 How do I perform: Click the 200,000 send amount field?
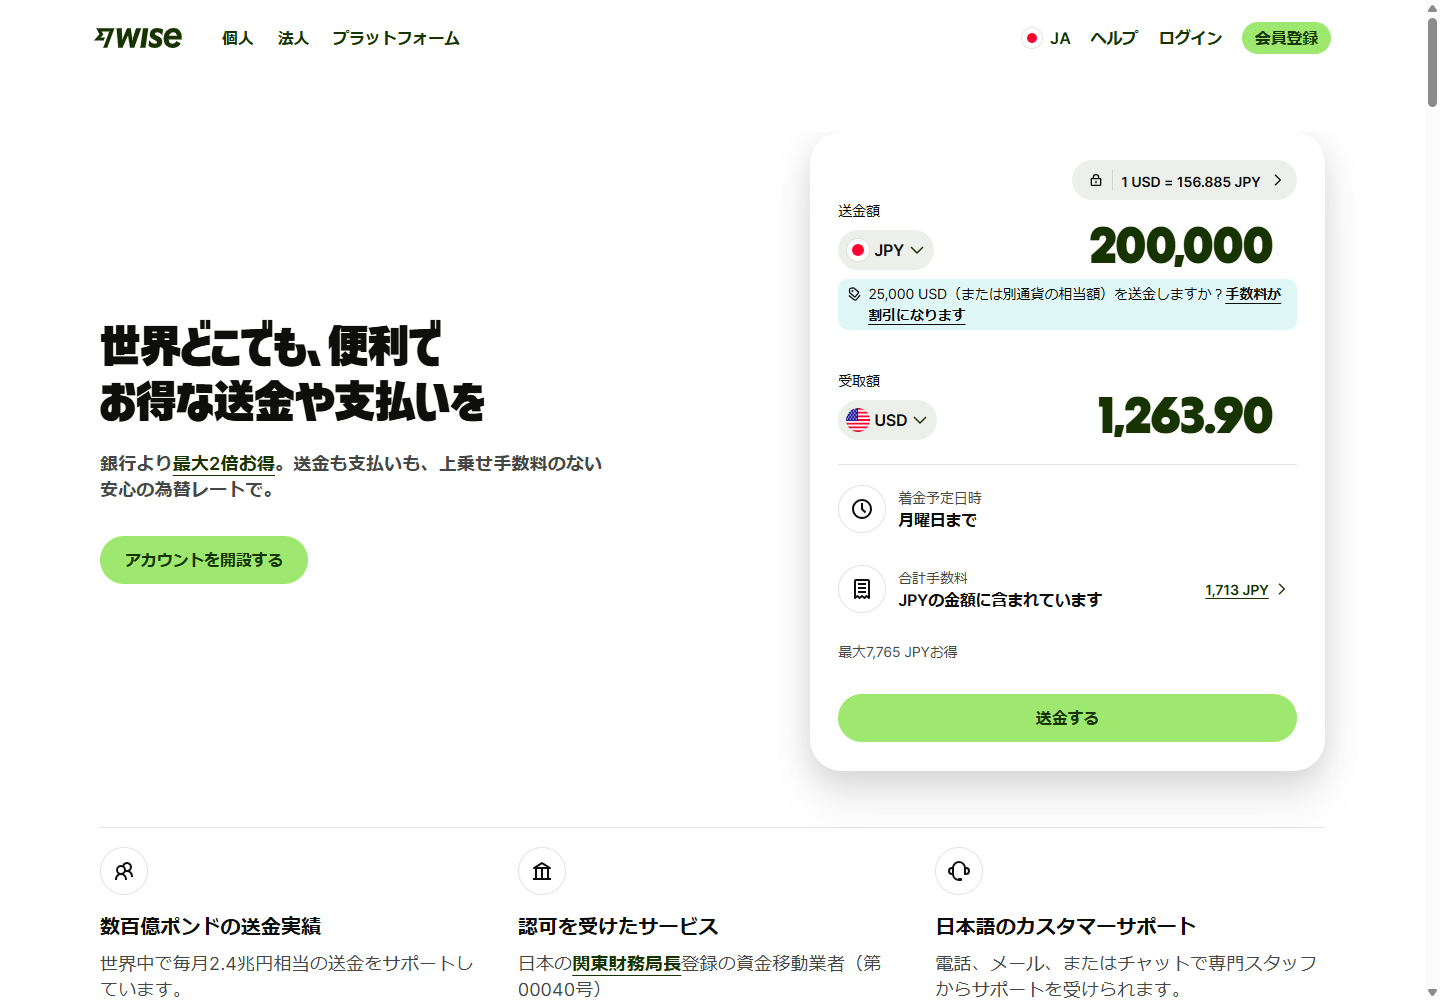pyautogui.click(x=1181, y=246)
